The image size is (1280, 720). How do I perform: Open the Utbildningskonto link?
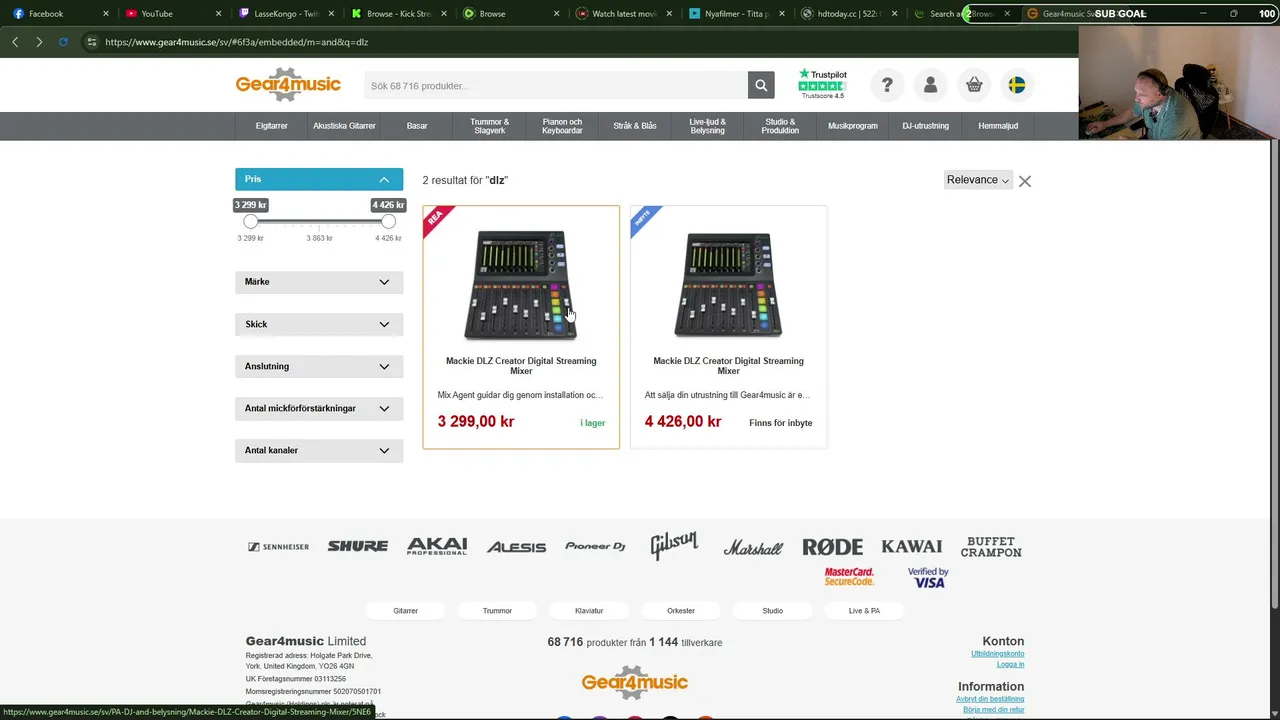coord(997,654)
